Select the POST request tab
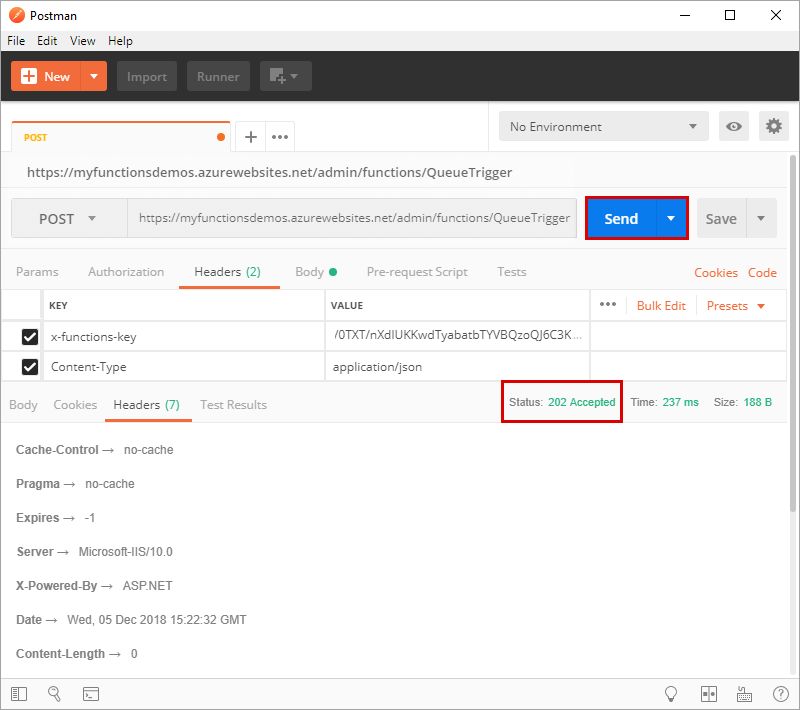This screenshot has height=710, width=800. tap(121, 137)
